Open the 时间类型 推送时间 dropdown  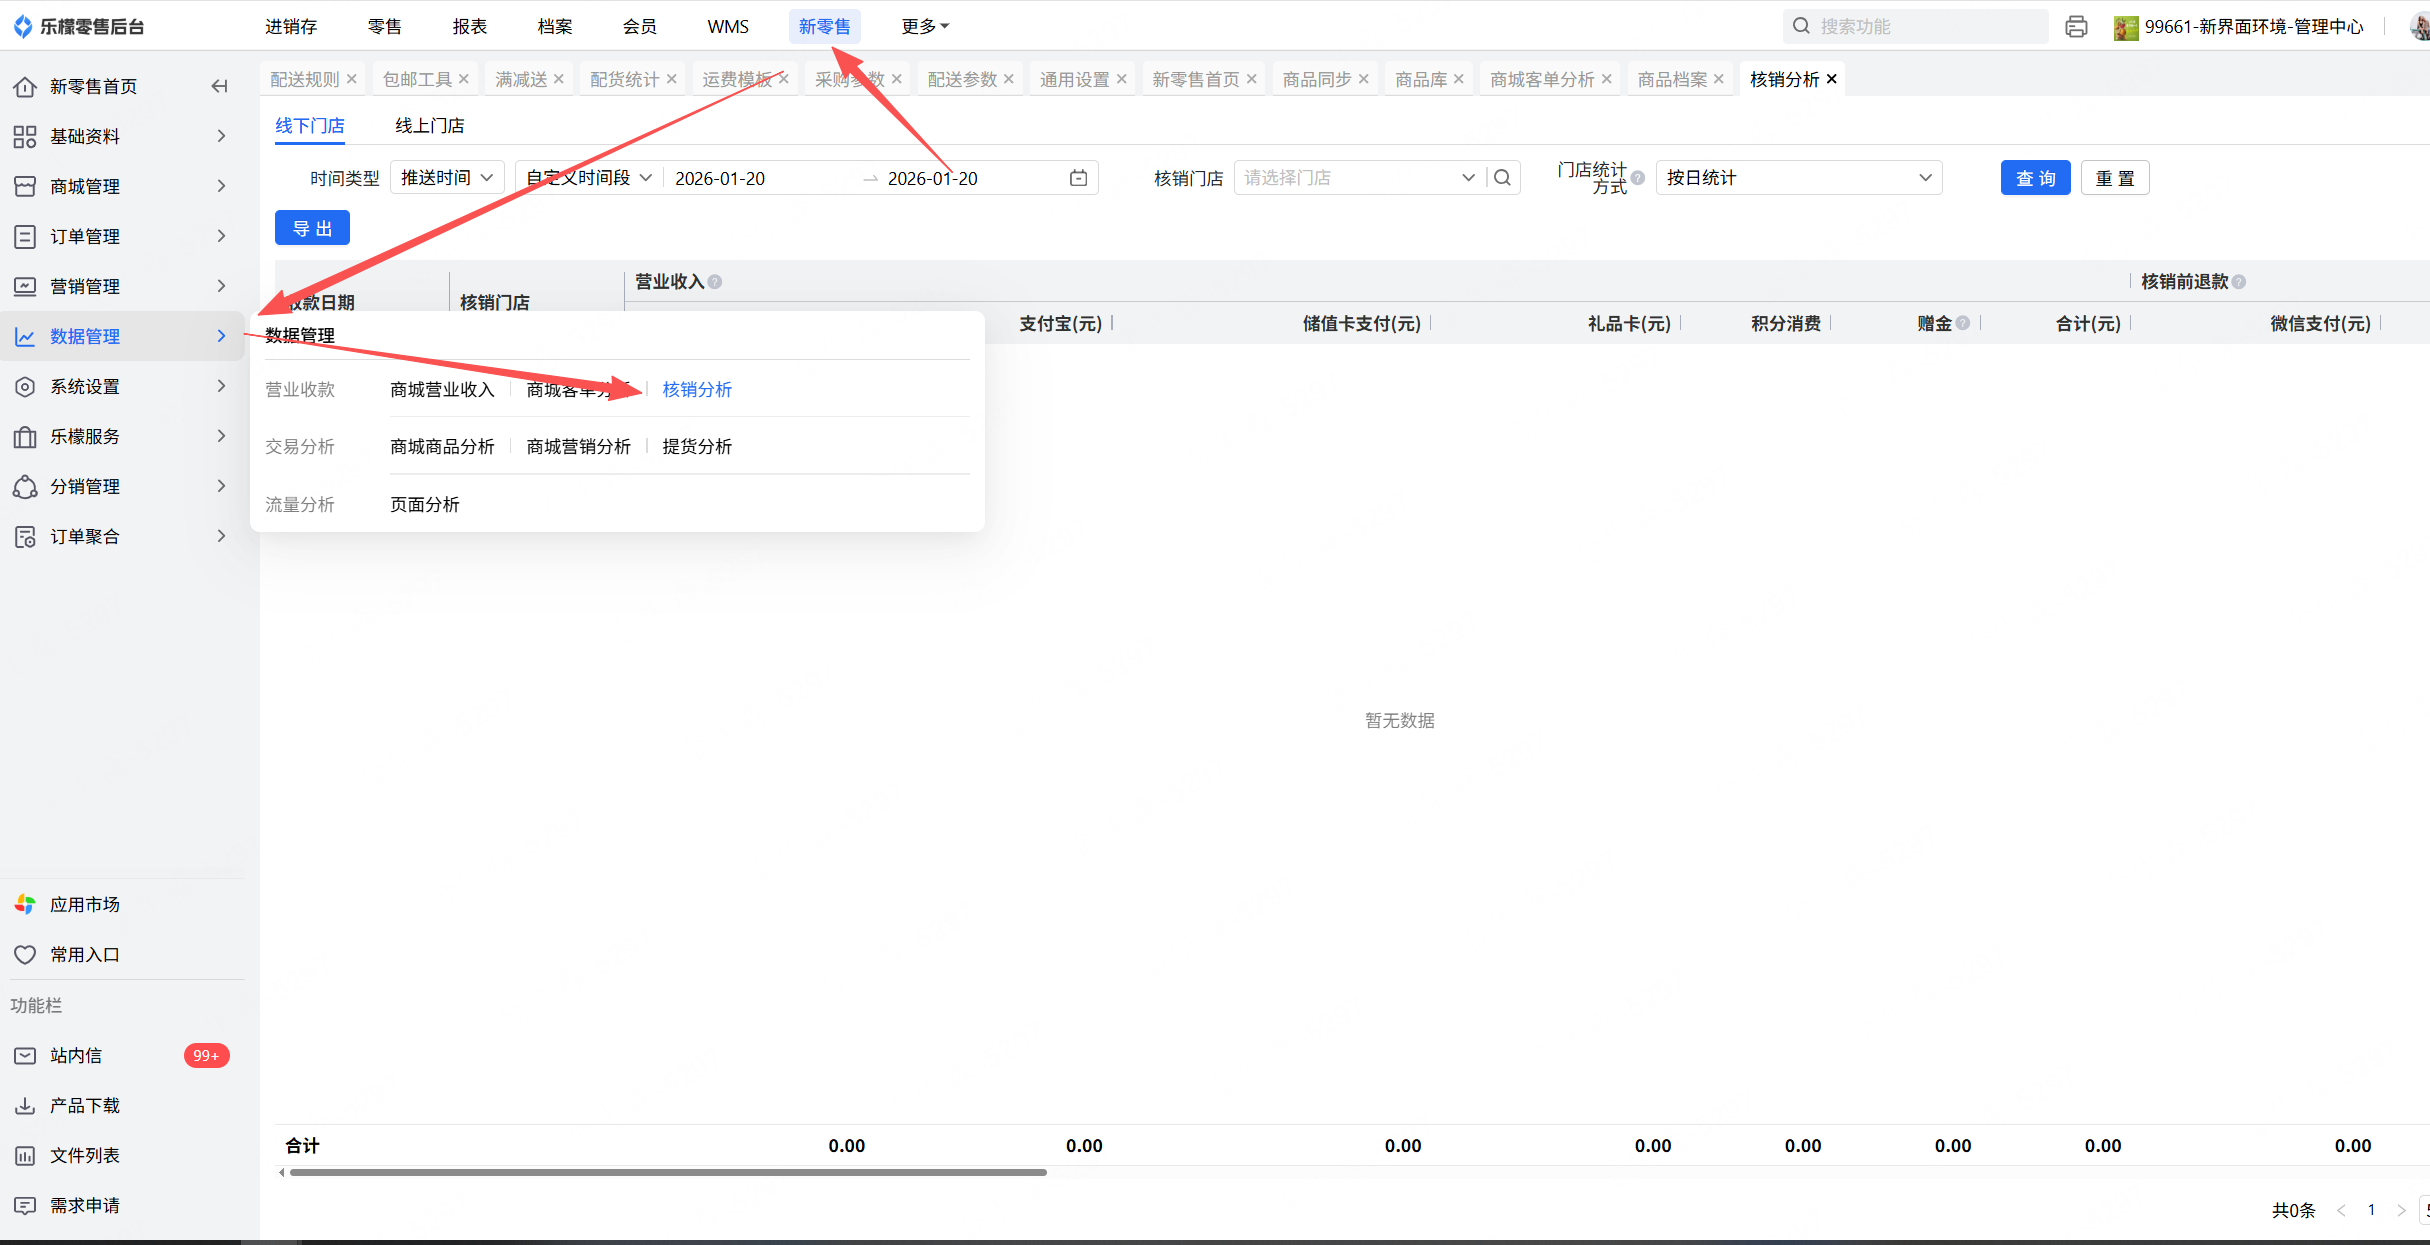[x=447, y=178]
